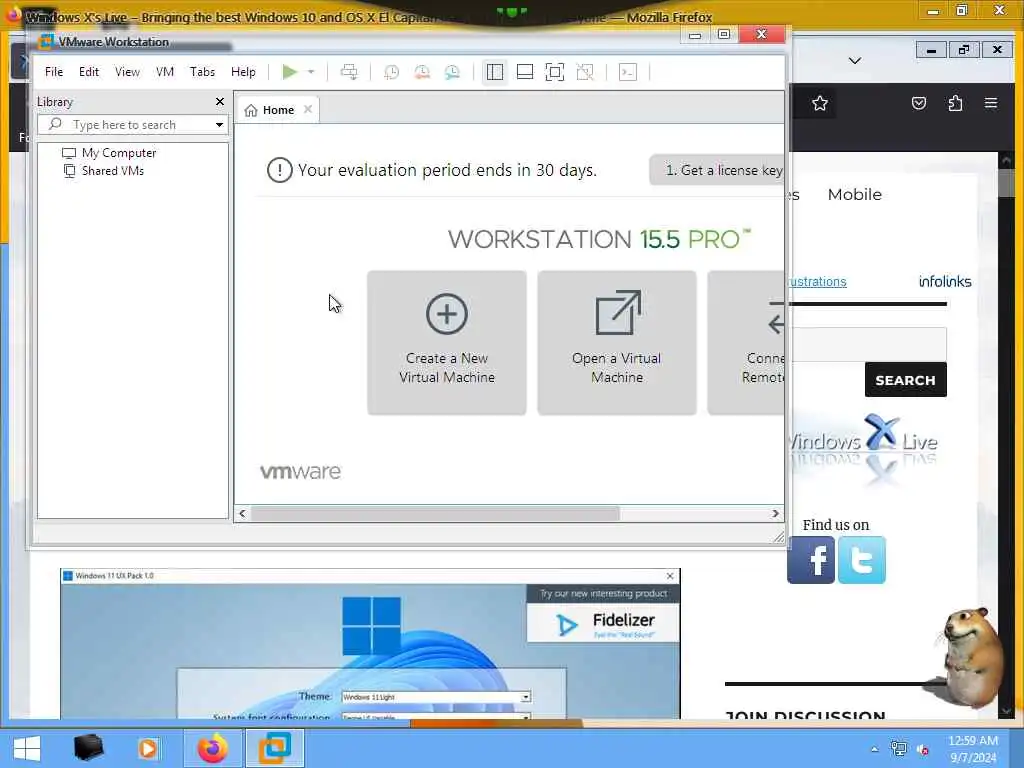Open the Firefox extensions puzzle icon
Screen dimensions: 1024x768
pyautogui.click(x=955, y=103)
